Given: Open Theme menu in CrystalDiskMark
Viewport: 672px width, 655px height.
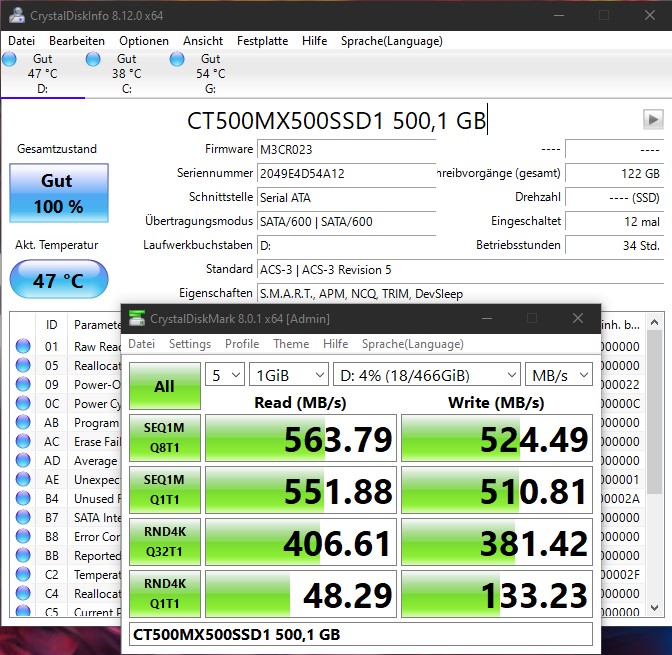Looking at the screenshot, I should pos(291,344).
